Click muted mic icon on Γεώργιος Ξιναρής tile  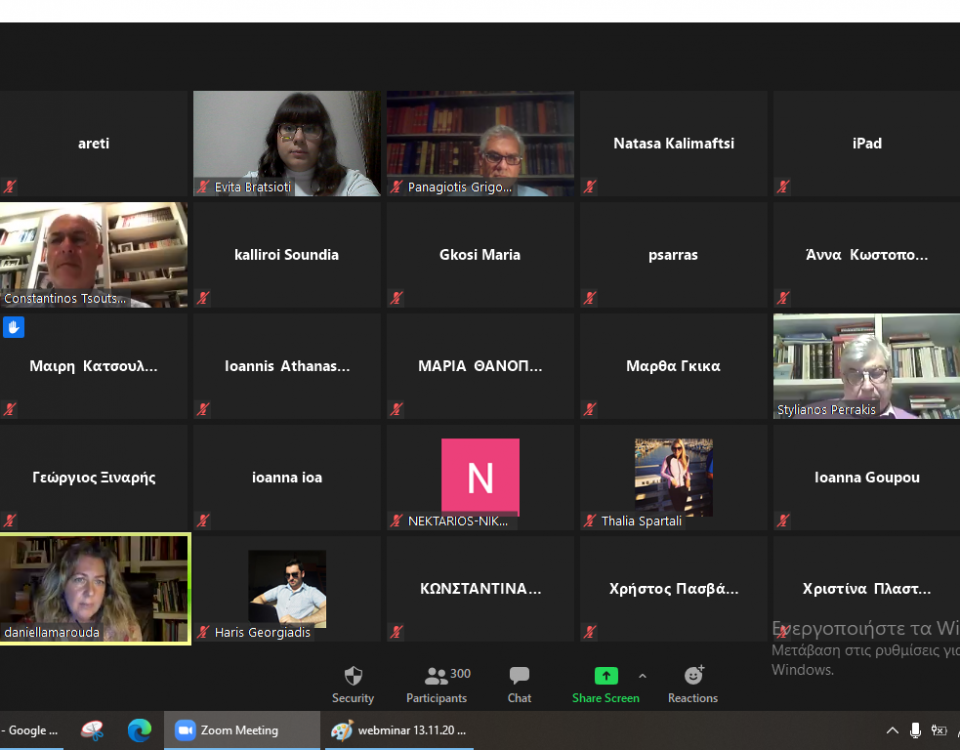click(x=9, y=520)
